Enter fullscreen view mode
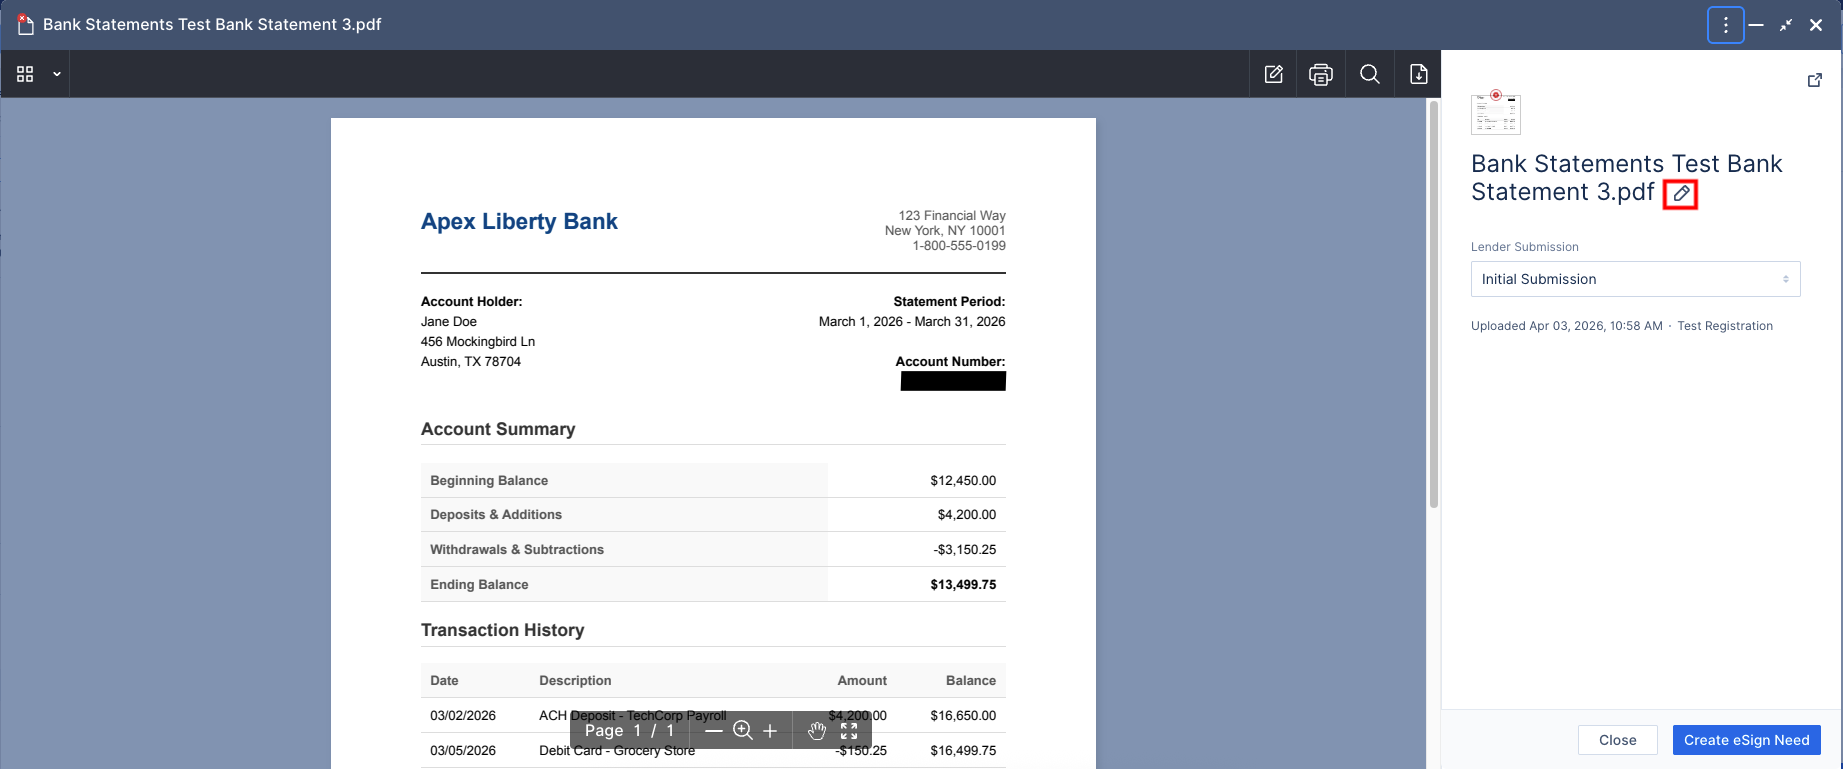The height and width of the screenshot is (769, 1843). 849,731
